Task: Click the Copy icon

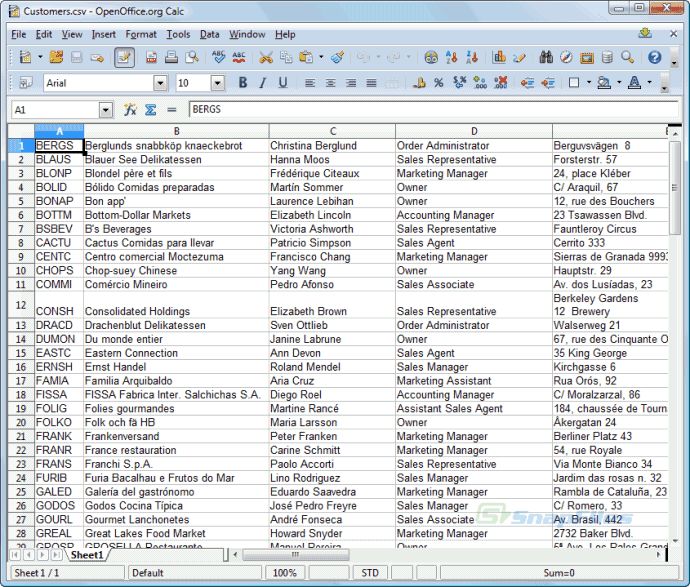Action: click(x=286, y=57)
